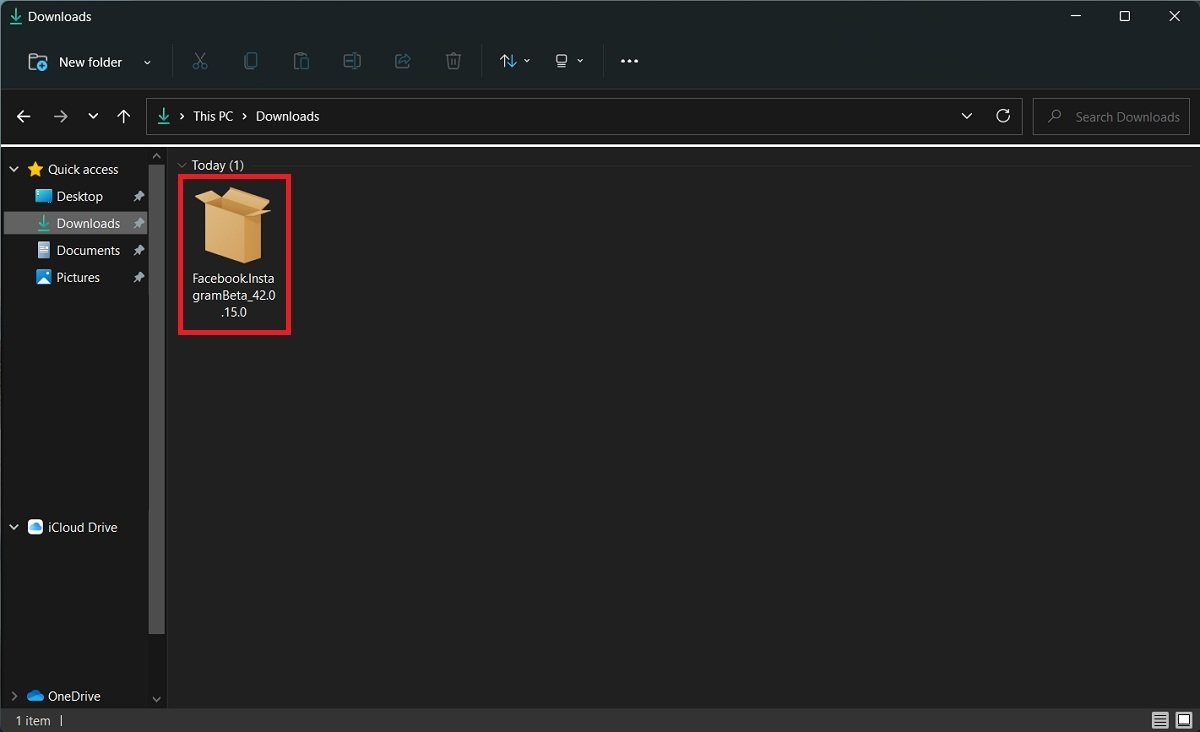Open the recent locations dropdown chevron
The width and height of the screenshot is (1200, 732).
point(93,116)
